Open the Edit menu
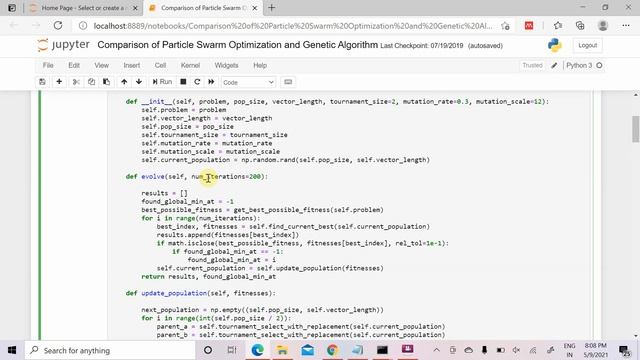Screen dimensions: 640x360 point(74,65)
